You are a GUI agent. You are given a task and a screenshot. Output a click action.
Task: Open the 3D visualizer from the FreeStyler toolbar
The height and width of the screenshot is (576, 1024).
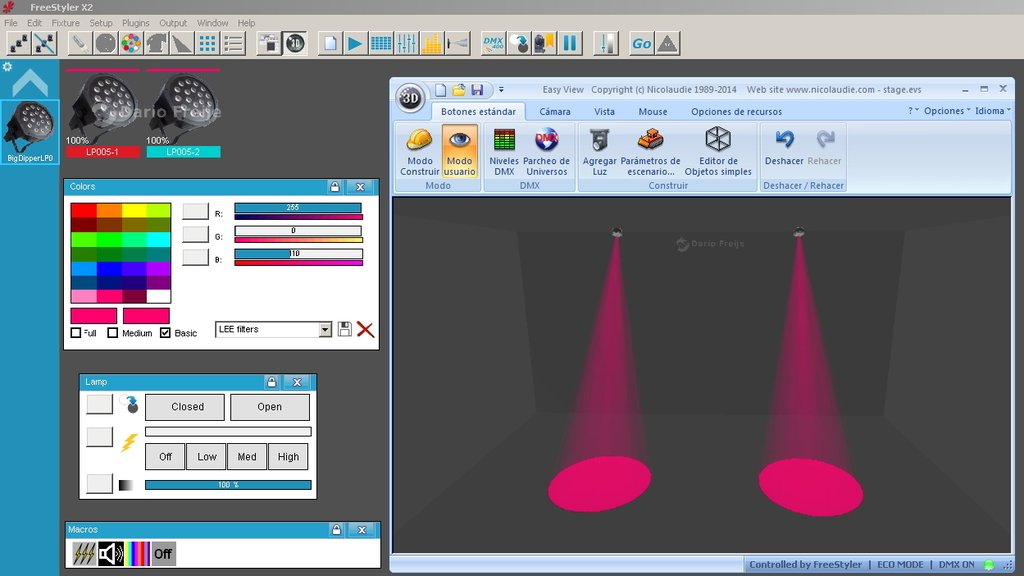tap(295, 44)
